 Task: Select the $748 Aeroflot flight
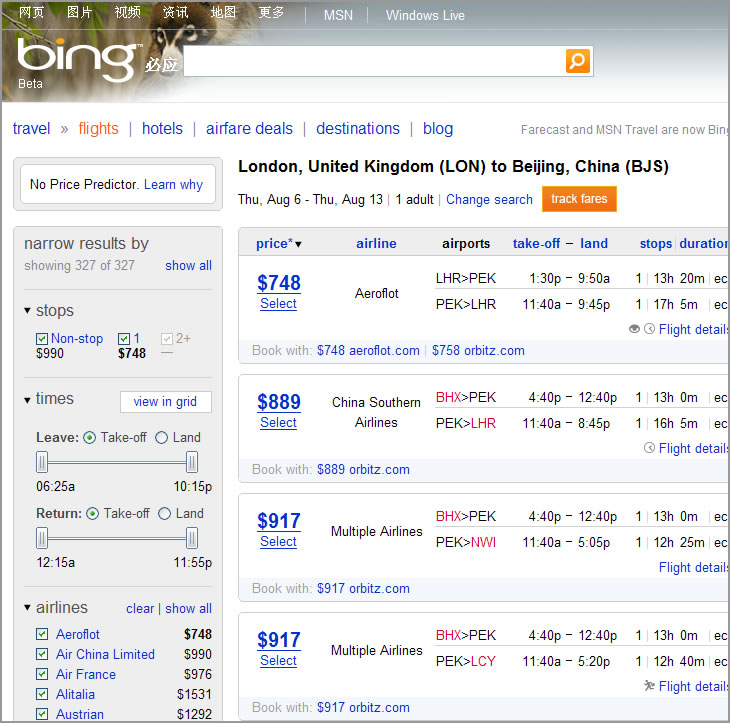point(278,304)
